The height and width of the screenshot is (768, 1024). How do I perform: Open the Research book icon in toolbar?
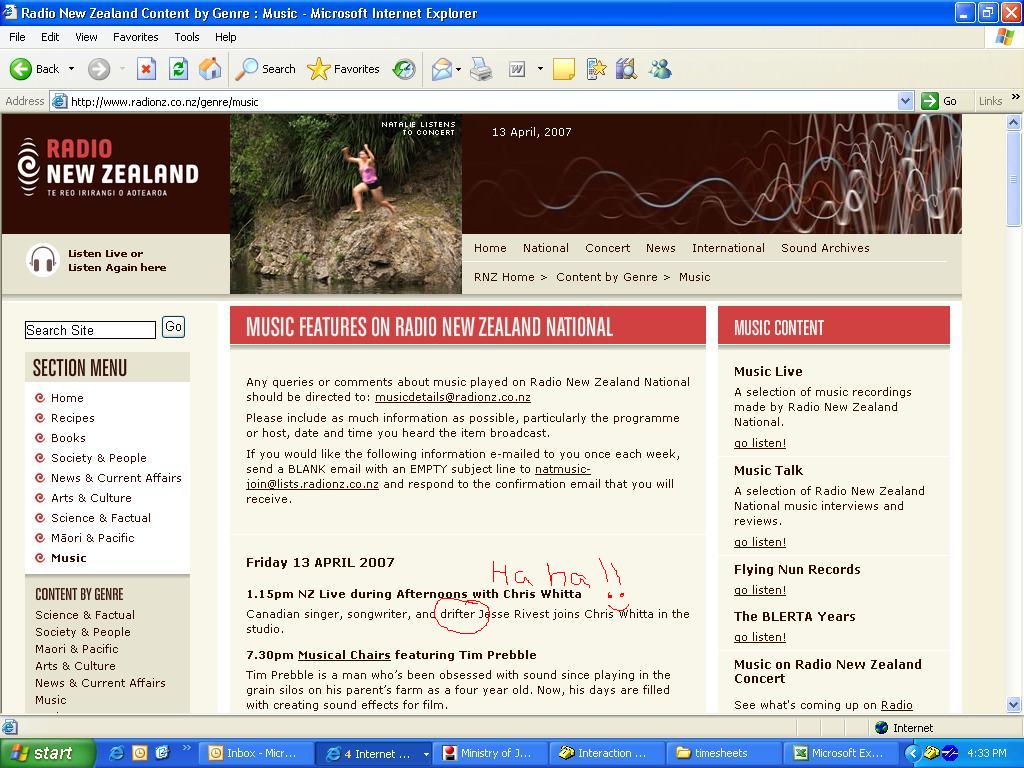627,69
